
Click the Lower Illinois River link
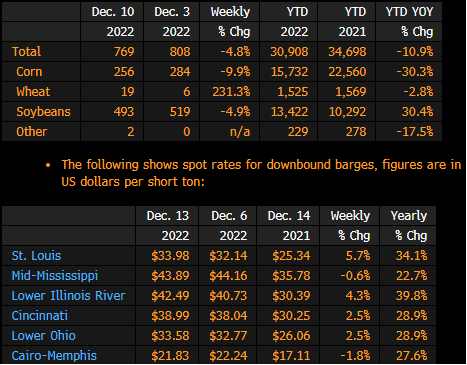coord(68,296)
